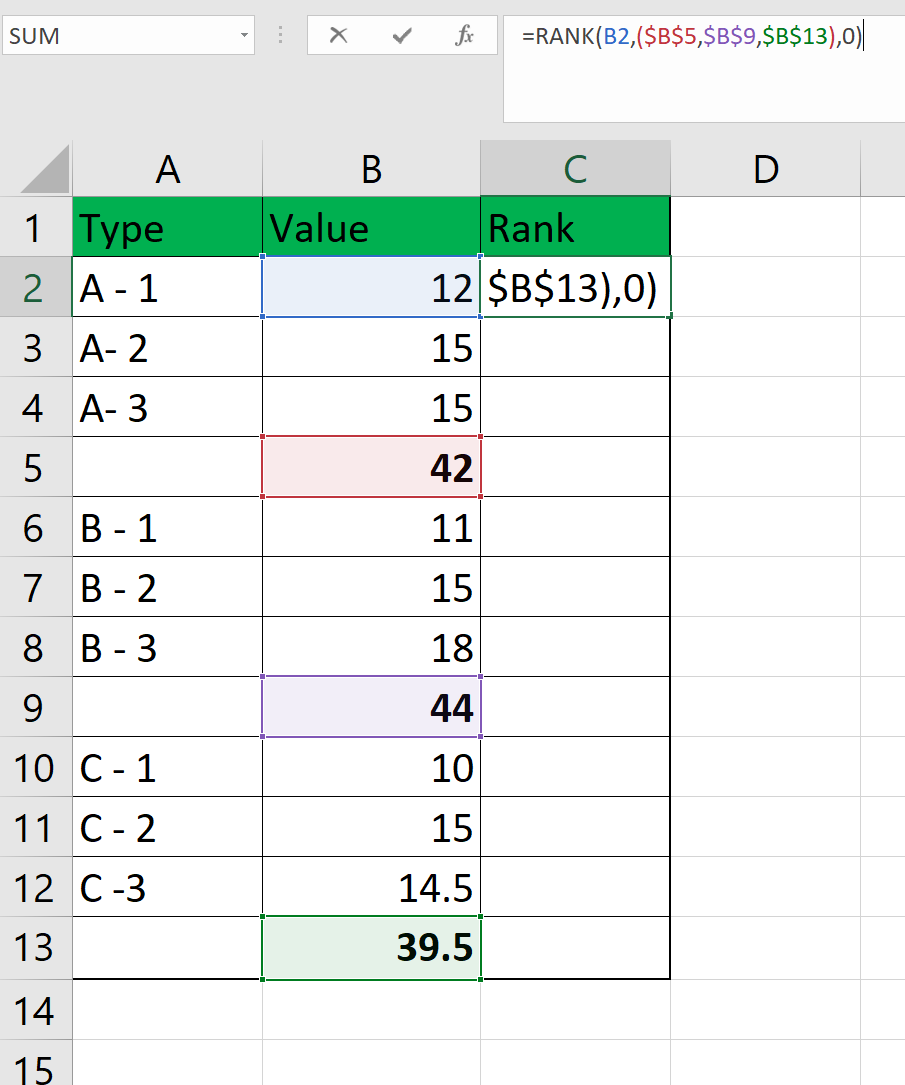Image resolution: width=905 pixels, height=1085 pixels.
Task: Click in the formula bar RANK text
Action: (x=565, y=37)
